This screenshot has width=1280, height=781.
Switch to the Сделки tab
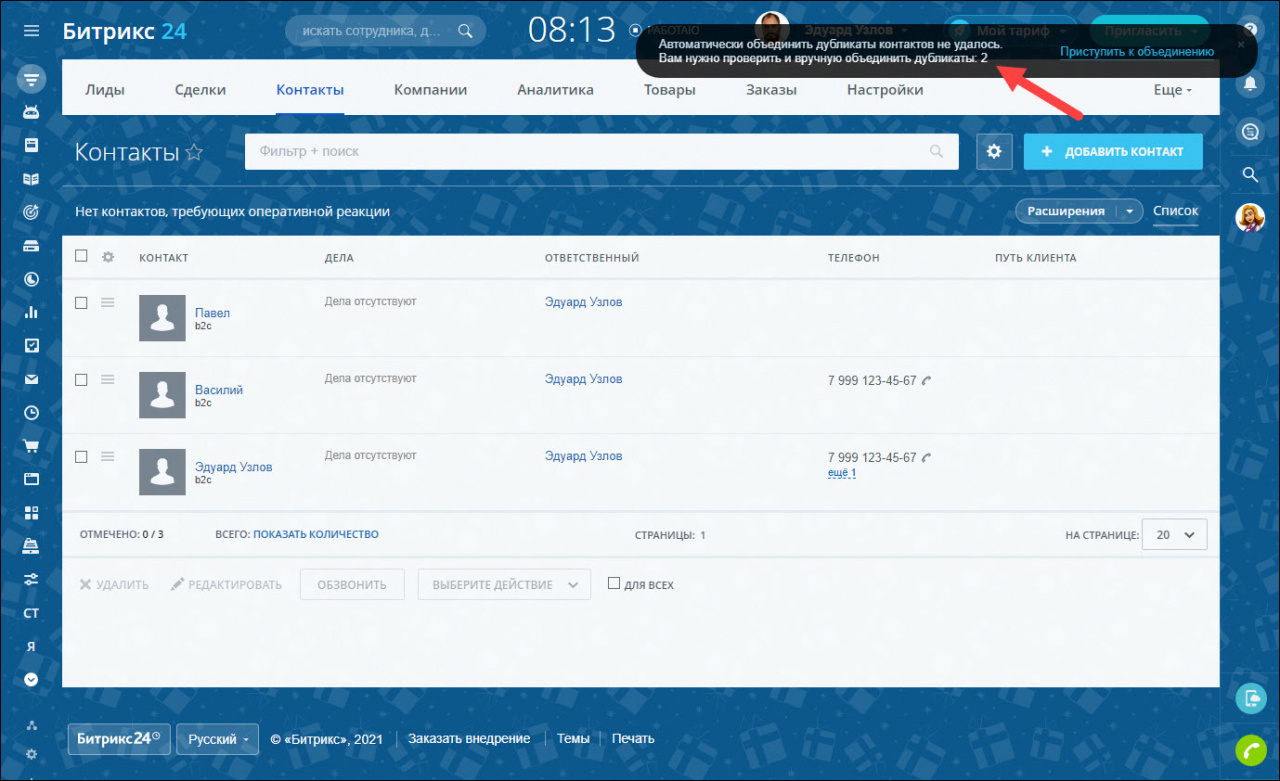(x=200, y=90)
